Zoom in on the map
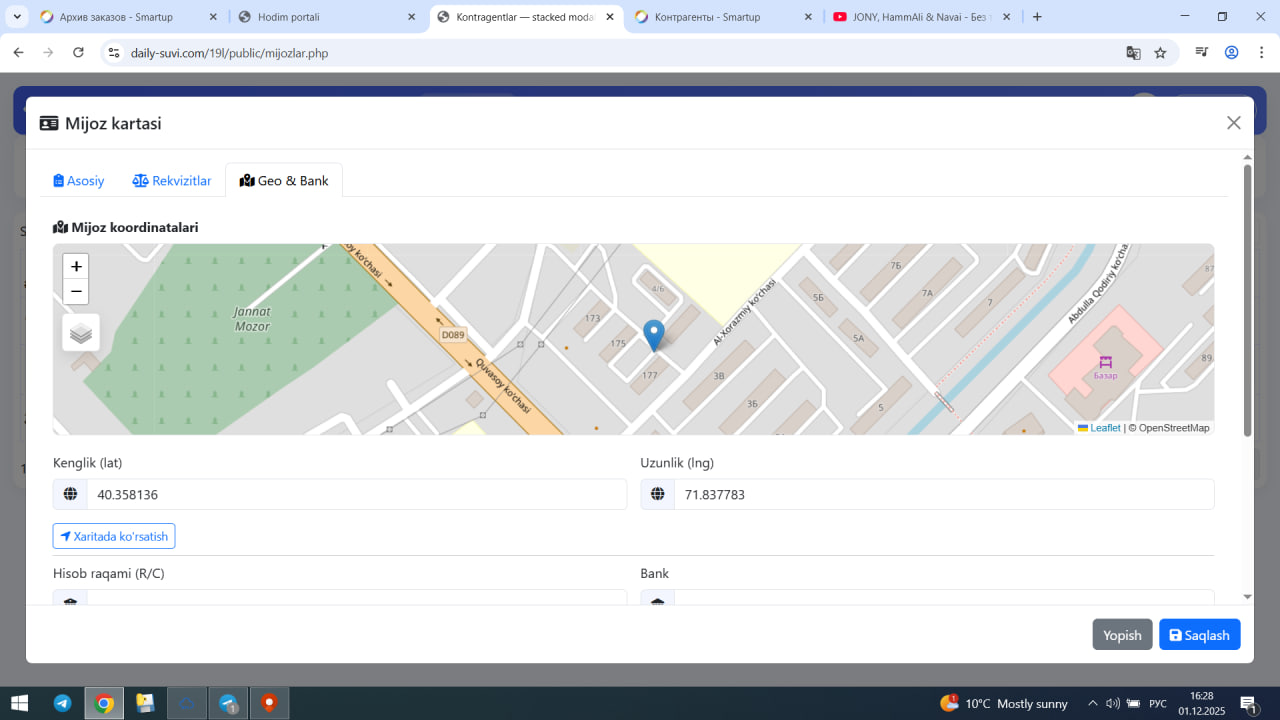1280x720 pixels. click(76, 267)
